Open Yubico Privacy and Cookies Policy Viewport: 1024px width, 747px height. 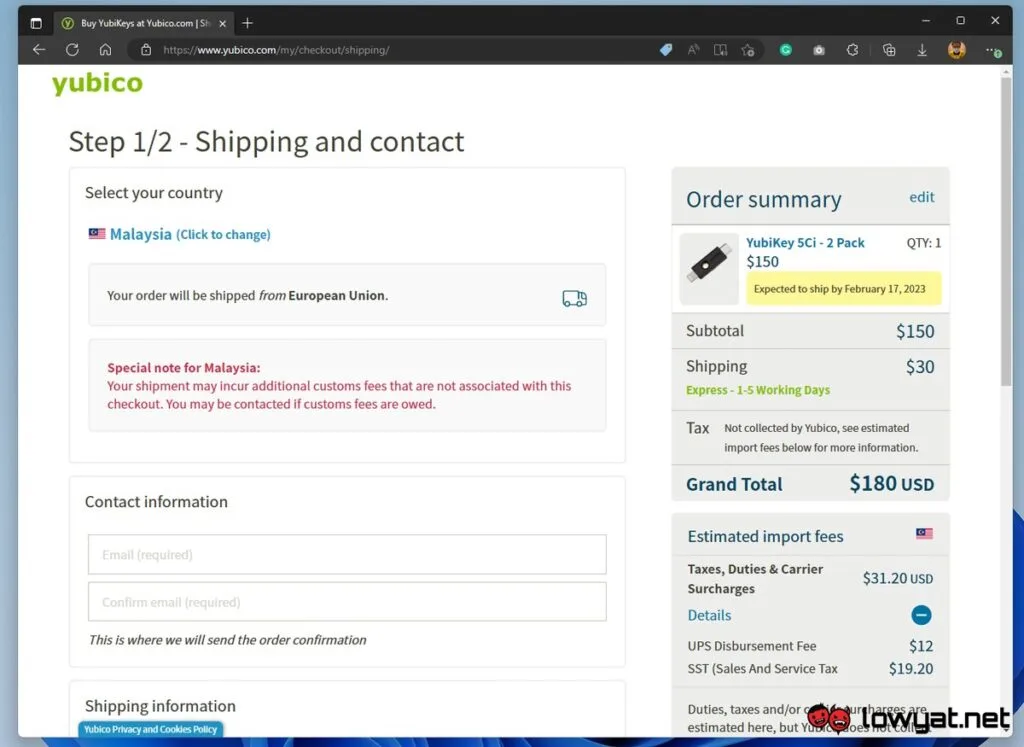coord(150,729)
